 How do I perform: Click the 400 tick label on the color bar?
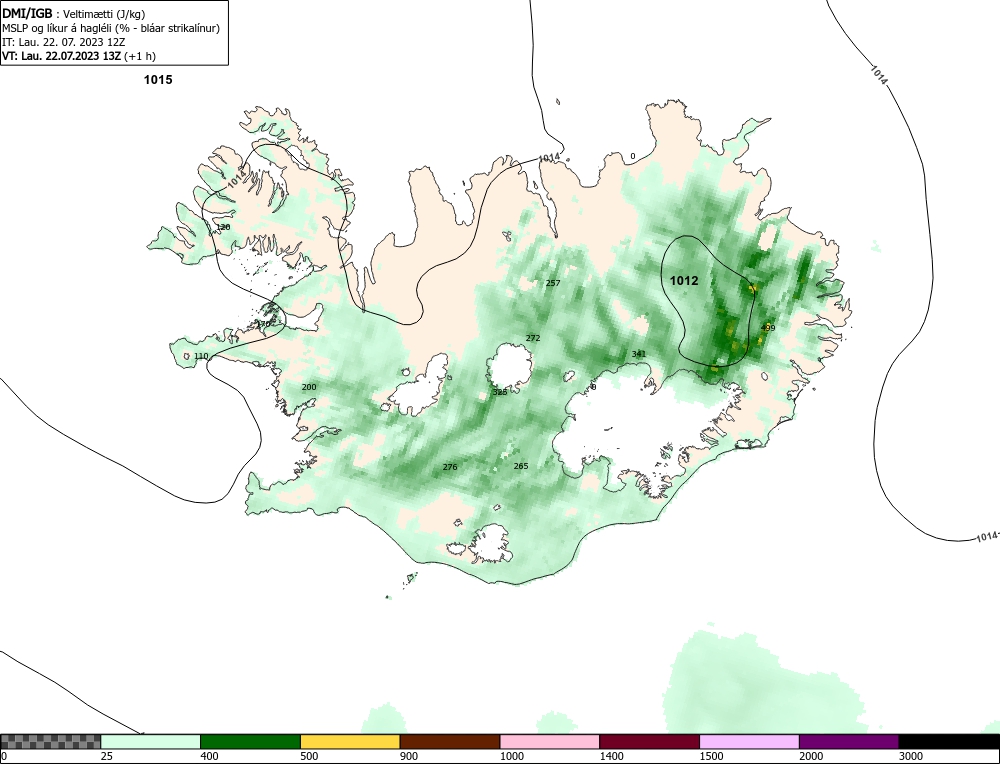click(209, 756)
